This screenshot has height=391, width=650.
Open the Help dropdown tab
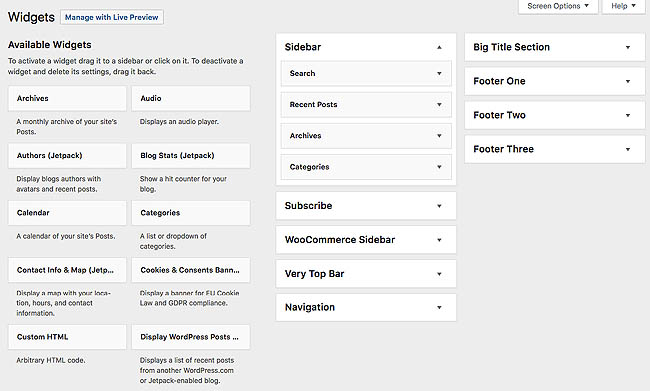623,6
